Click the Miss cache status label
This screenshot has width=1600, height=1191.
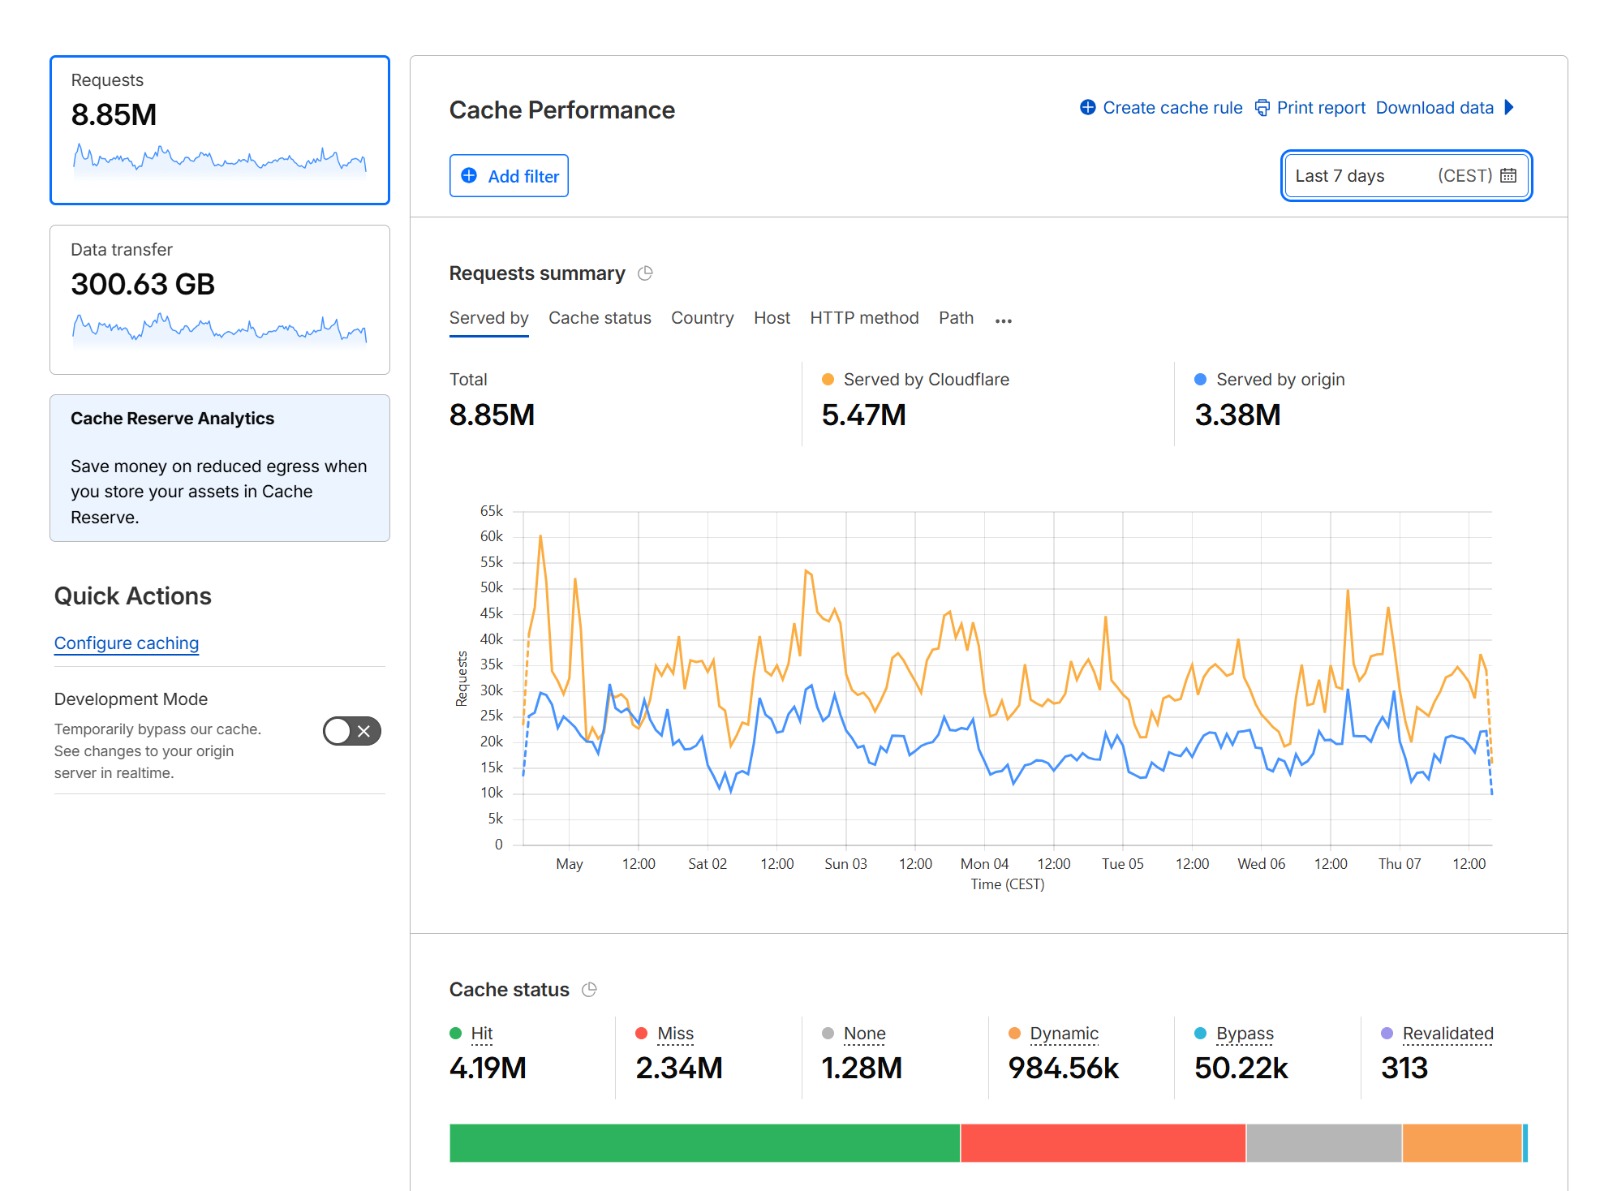coord(676,1034)
